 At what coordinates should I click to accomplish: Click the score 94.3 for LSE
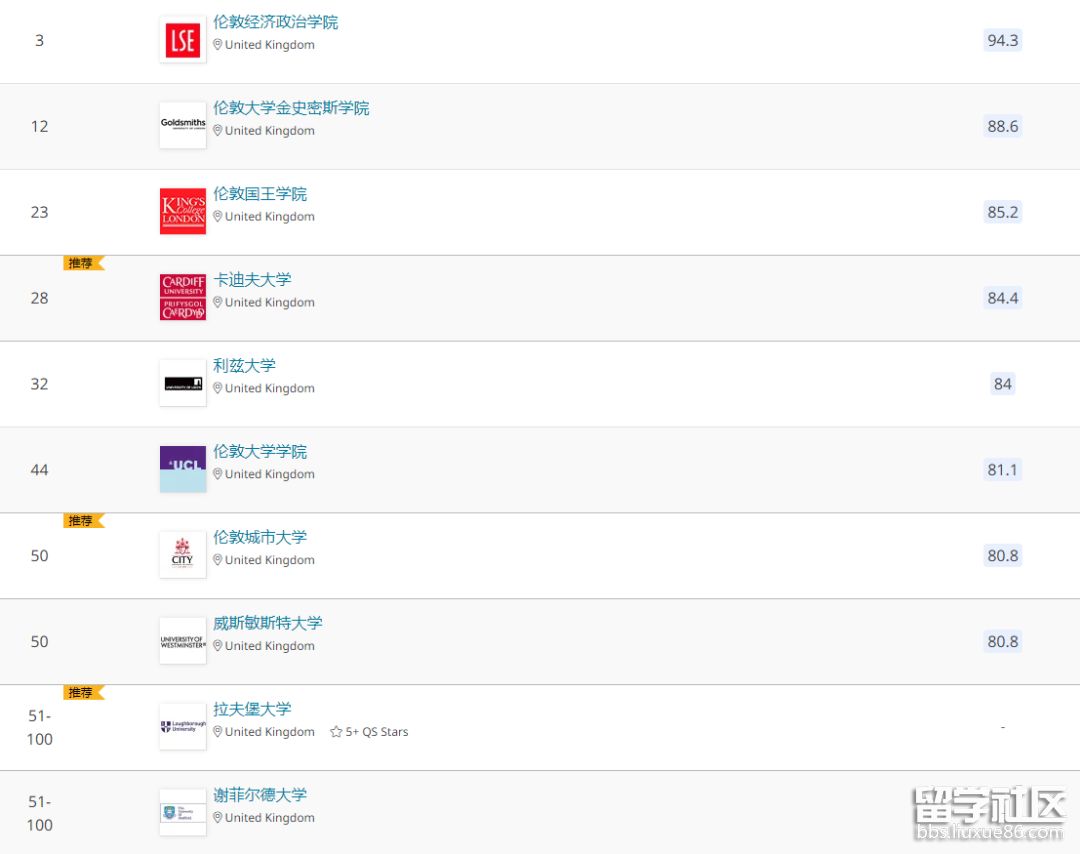pos(1002,41)
